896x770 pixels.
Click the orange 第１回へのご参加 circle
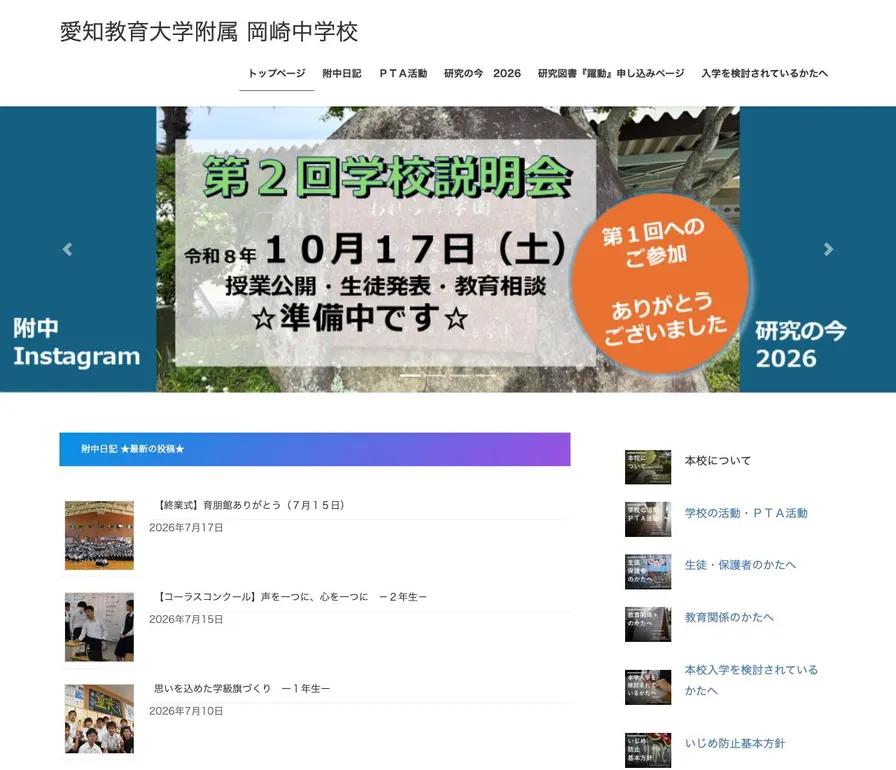[x=662, y=283]
